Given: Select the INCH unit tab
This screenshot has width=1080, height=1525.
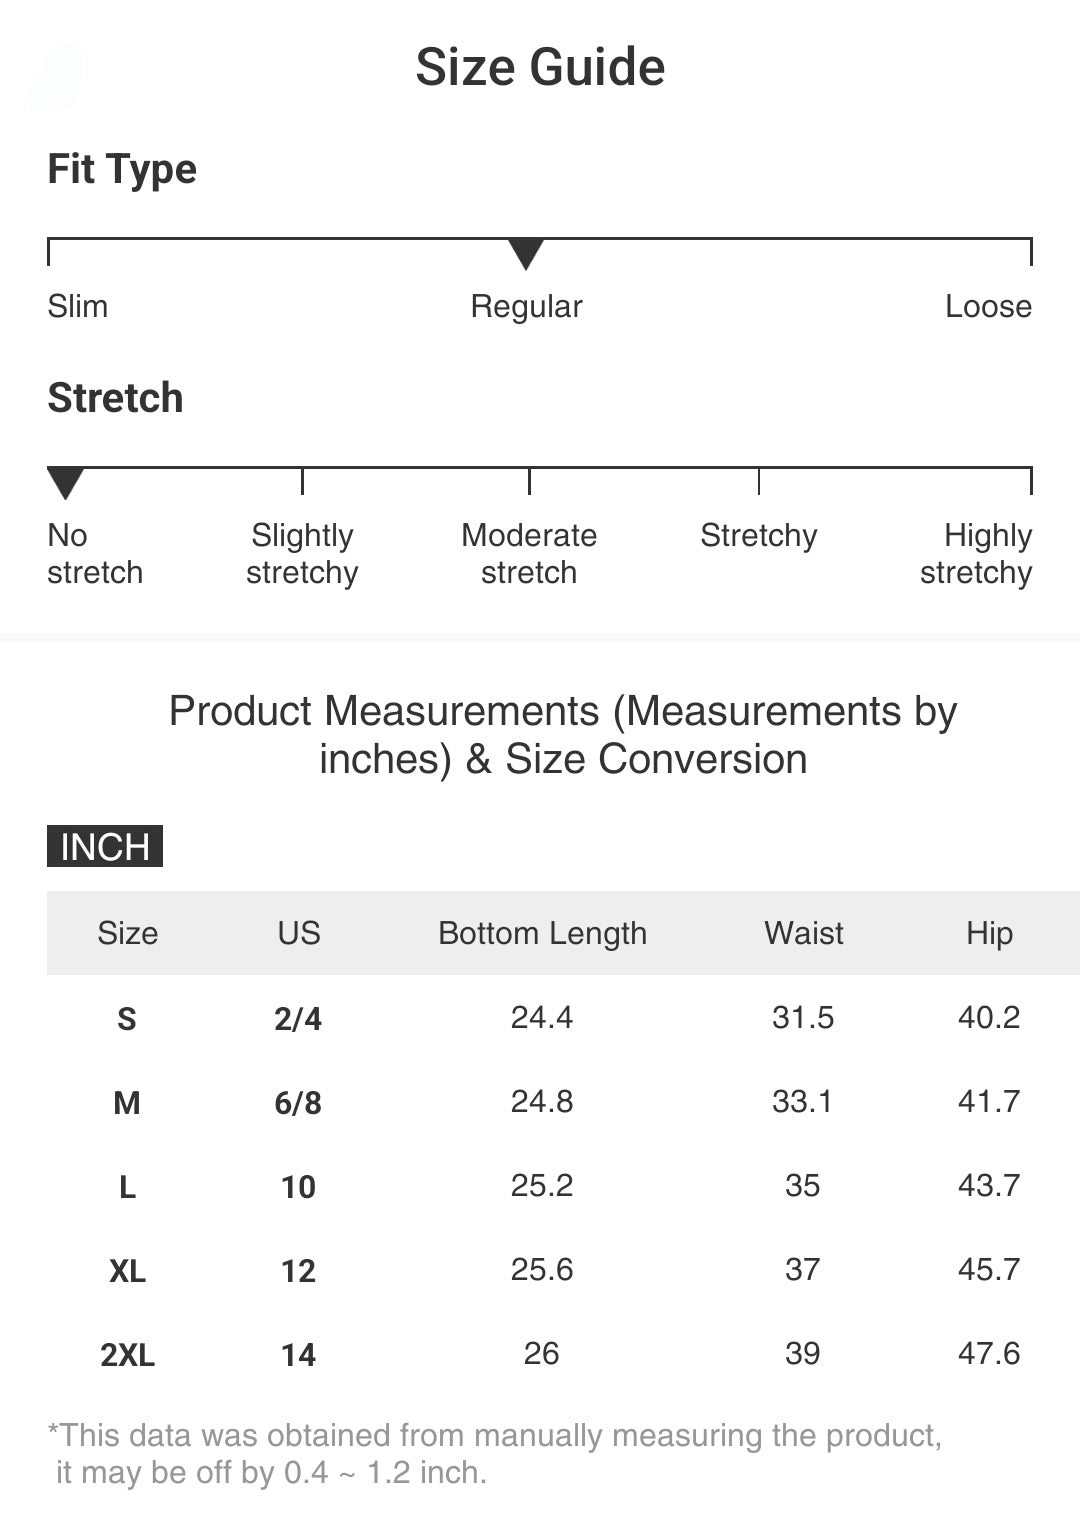Looking at the screenshot, I should coord(105,847).
